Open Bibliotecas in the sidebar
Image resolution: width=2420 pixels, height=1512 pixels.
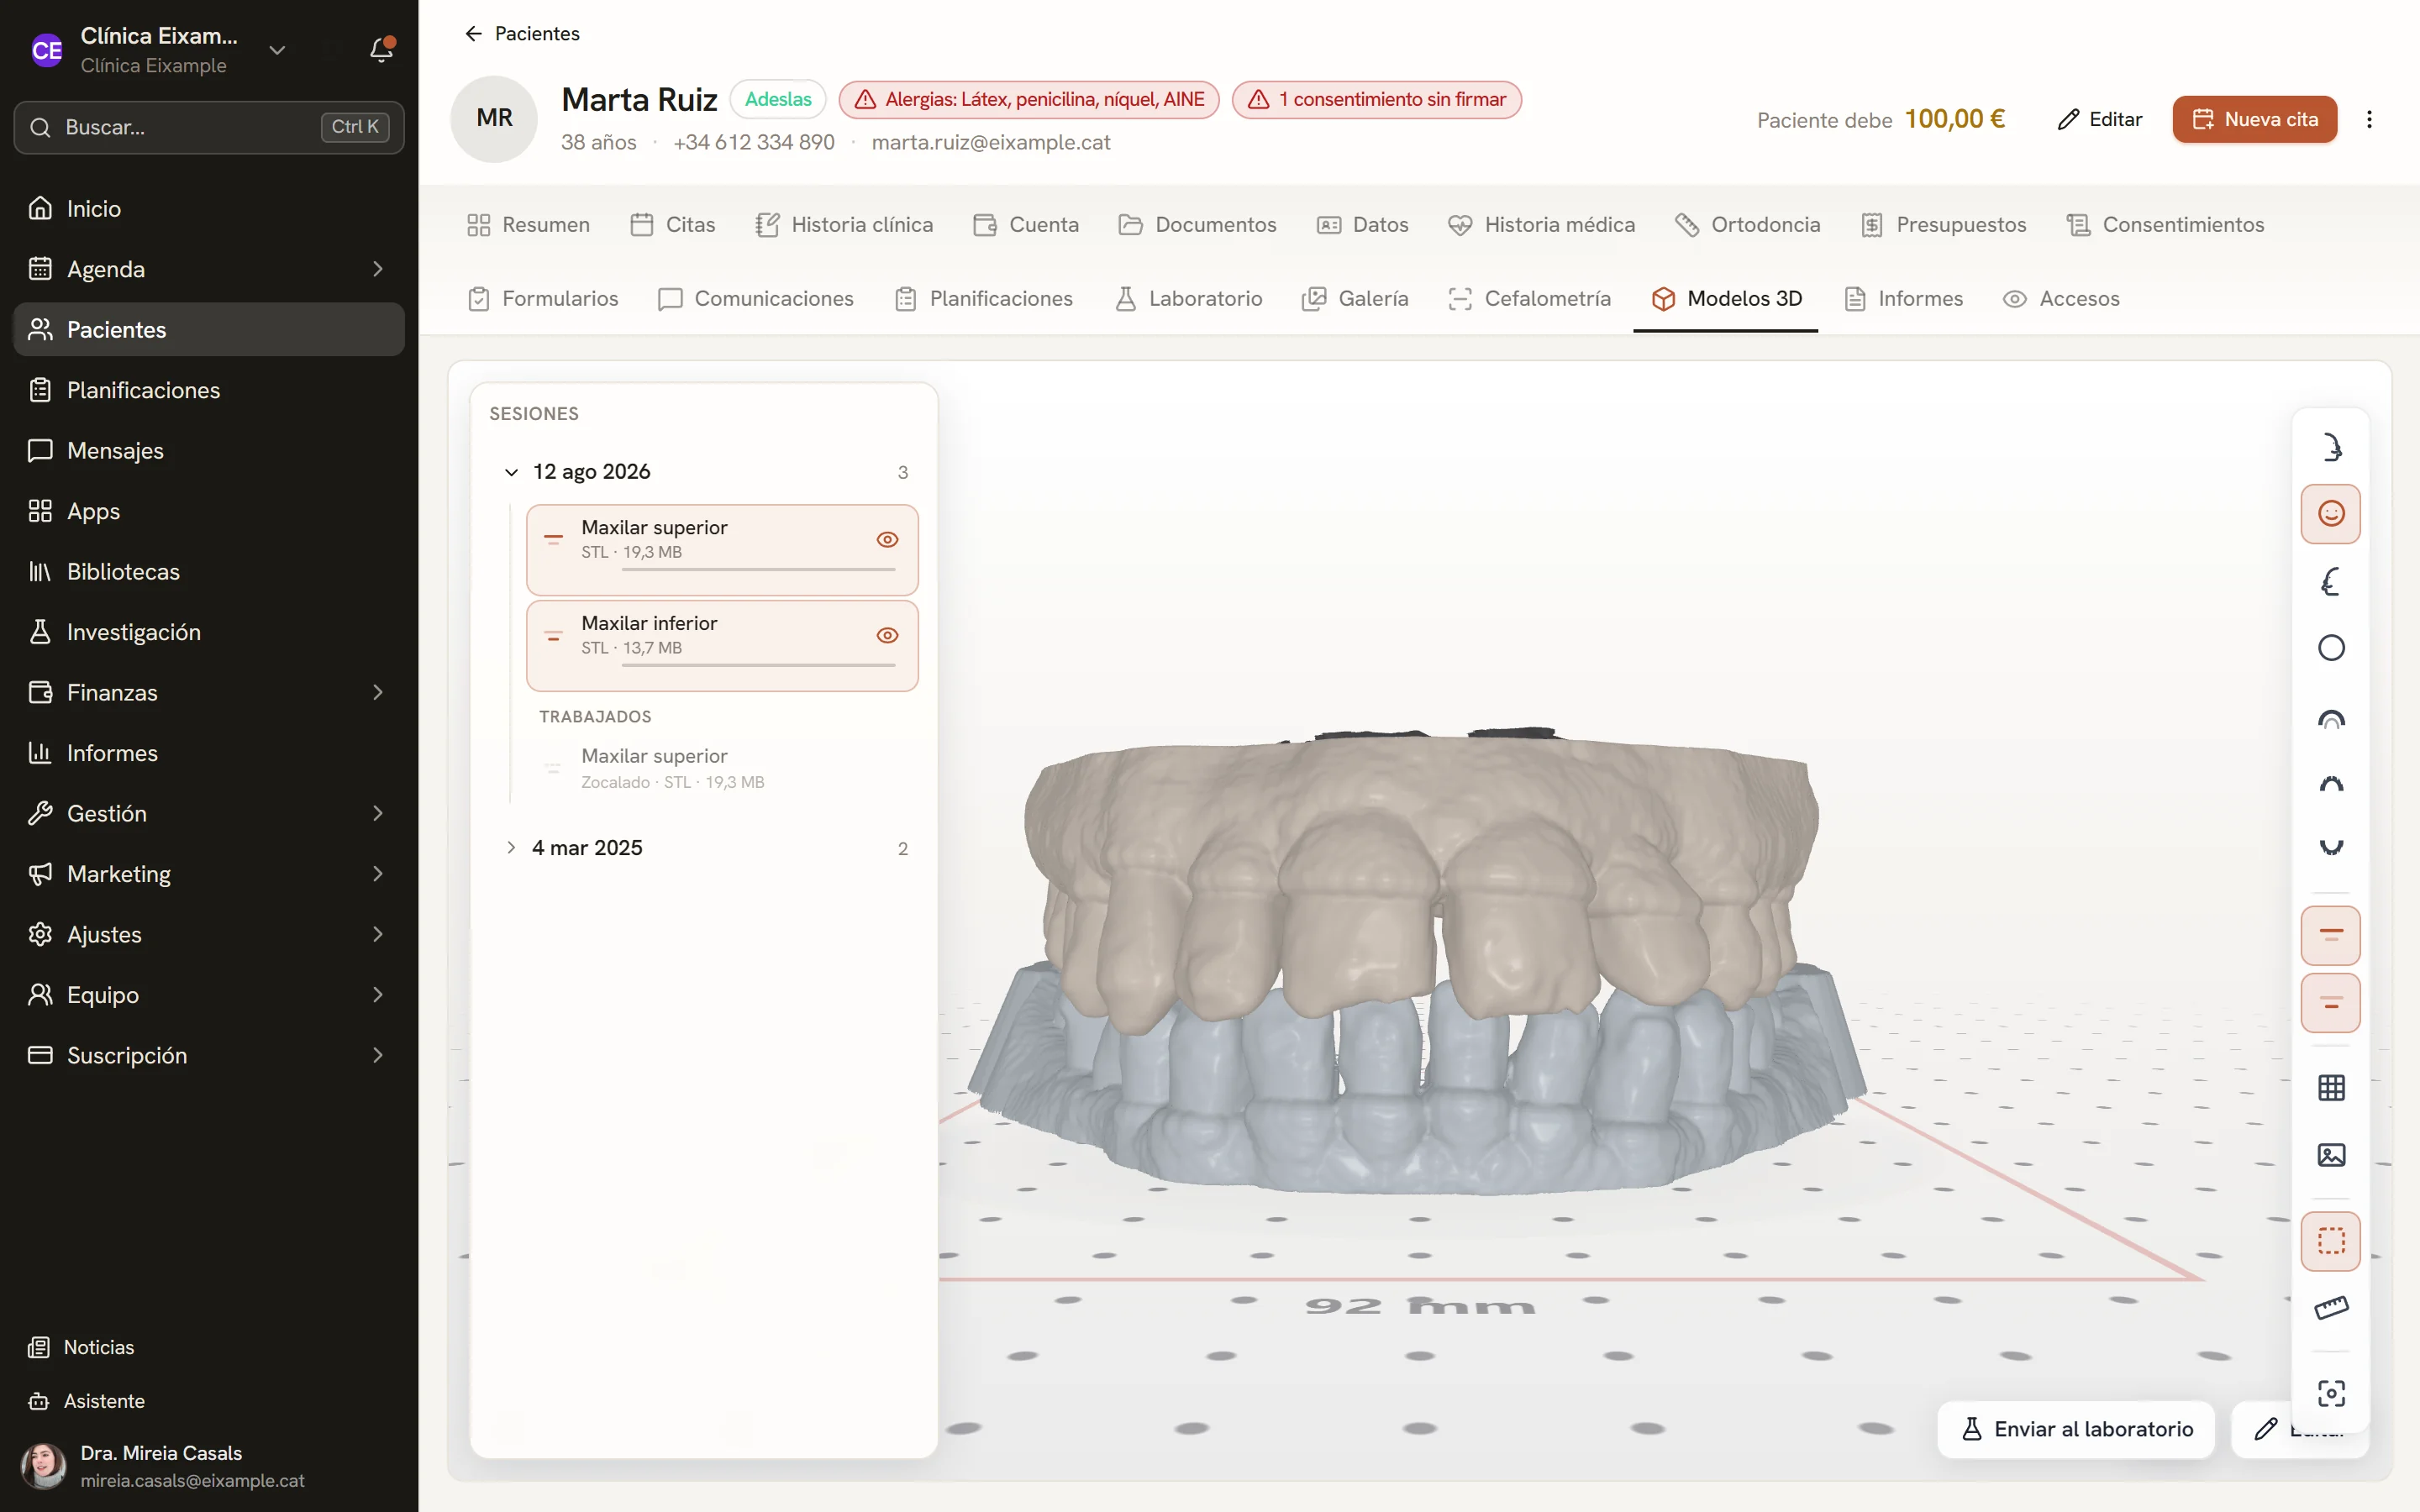pyautogui.click(x=209, y=572)
